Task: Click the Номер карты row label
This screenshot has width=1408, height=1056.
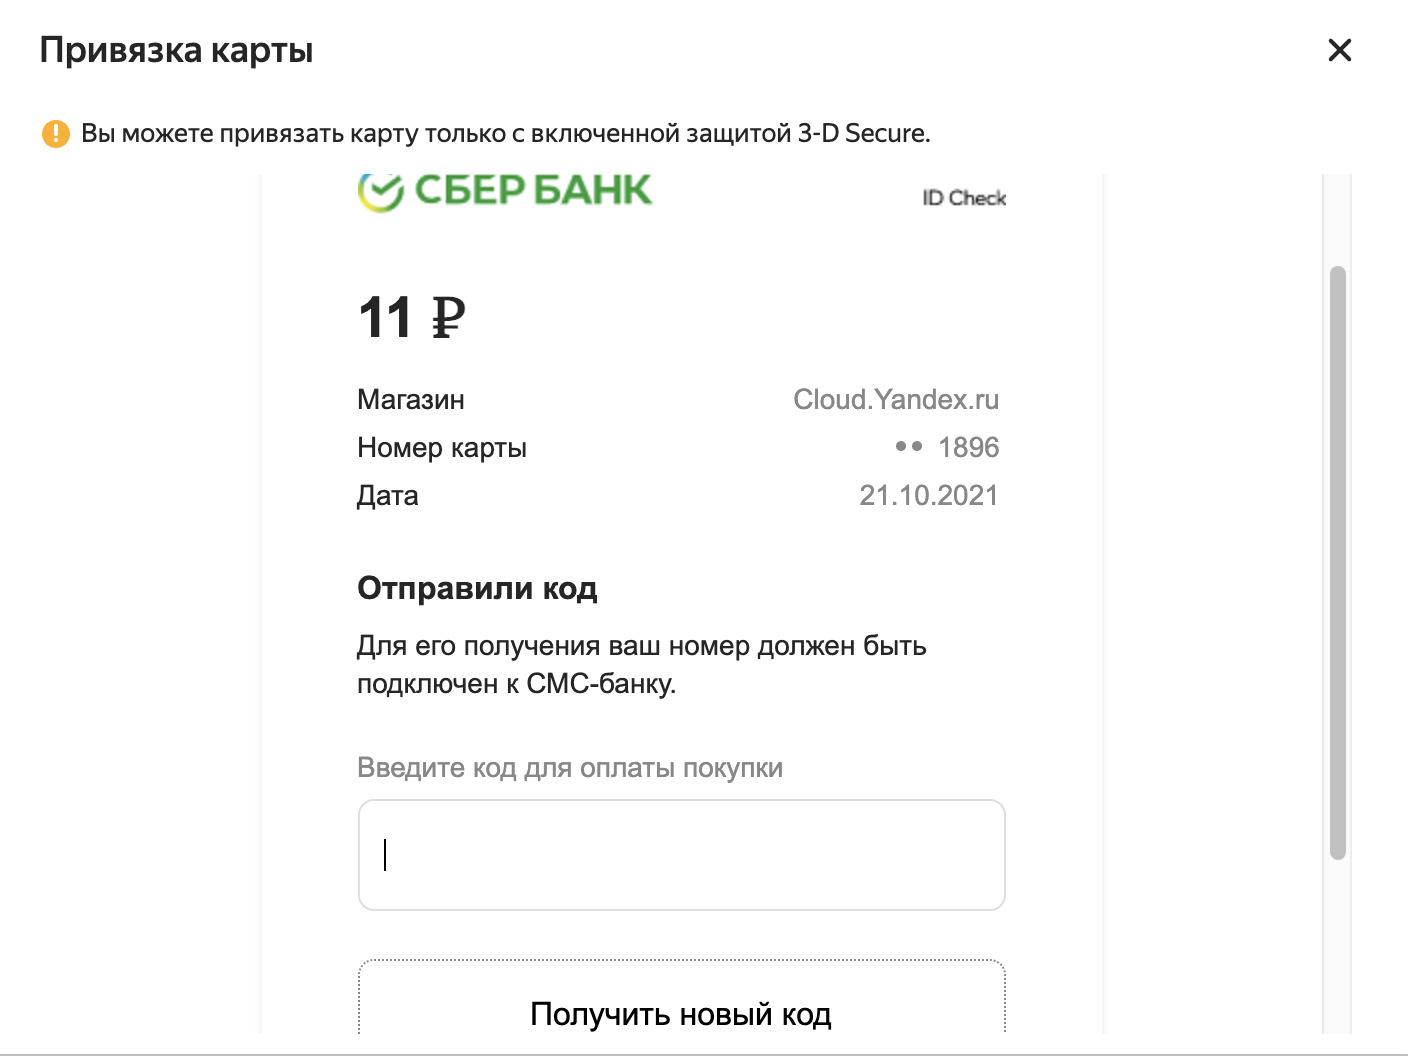Action: [x=441, y=448]
